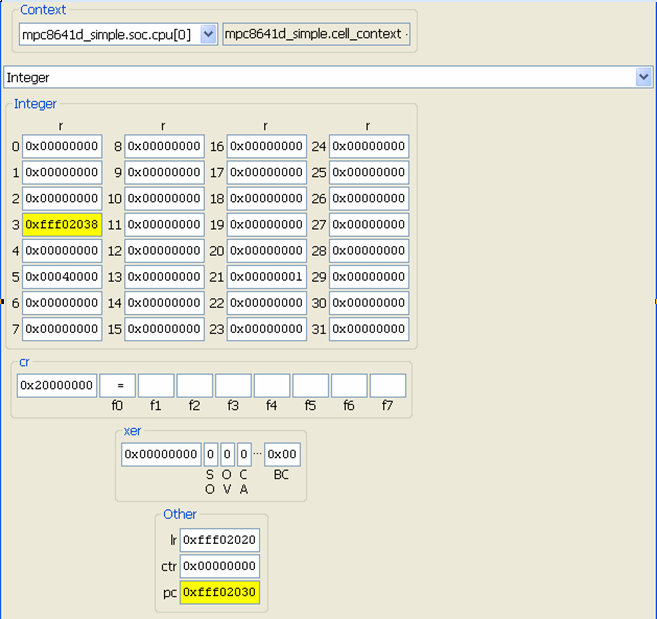
Task: Click cr field f5 box
Action: [310, 386]
